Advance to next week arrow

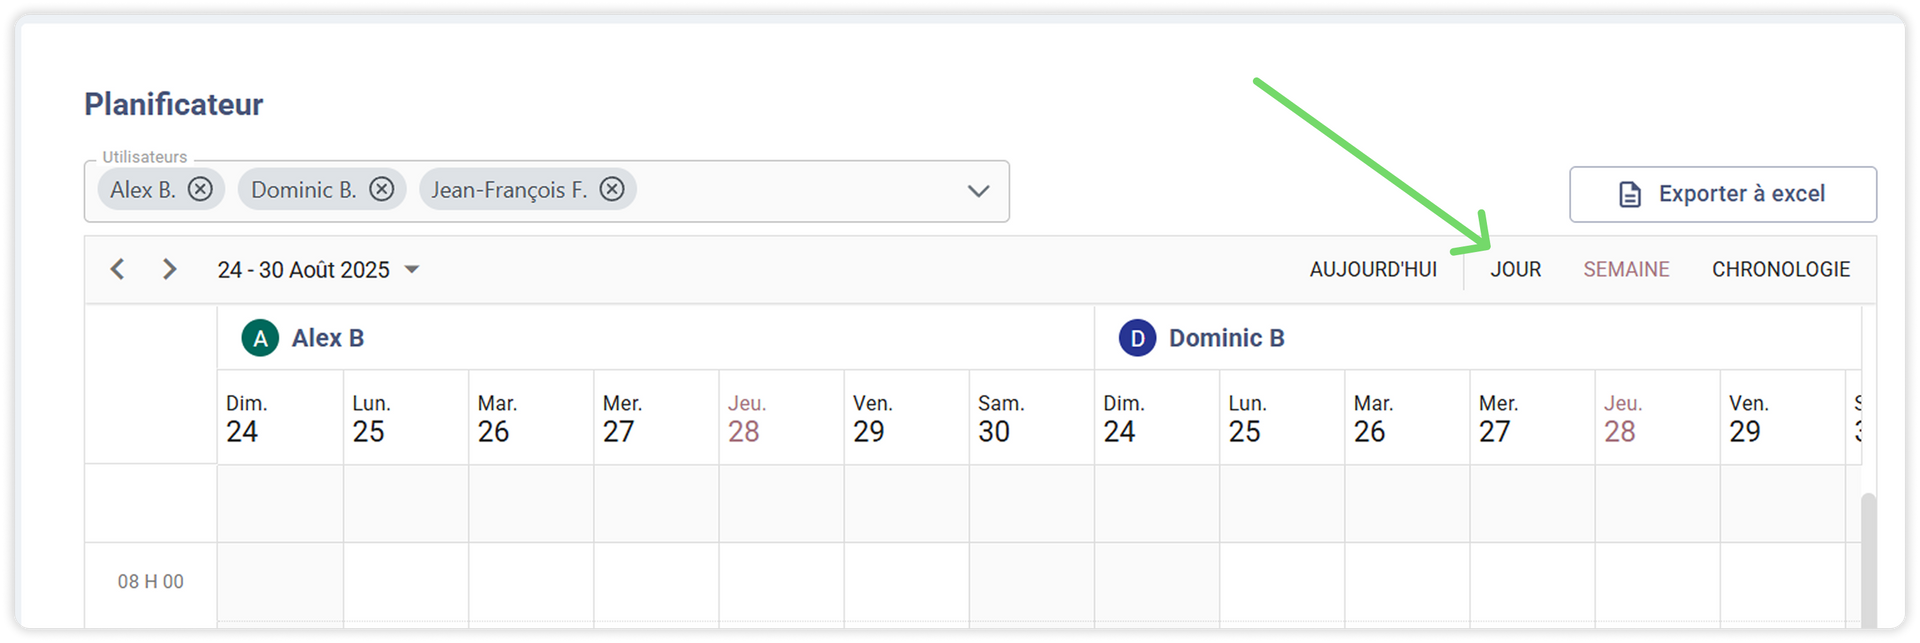click(x=169, y=269)
